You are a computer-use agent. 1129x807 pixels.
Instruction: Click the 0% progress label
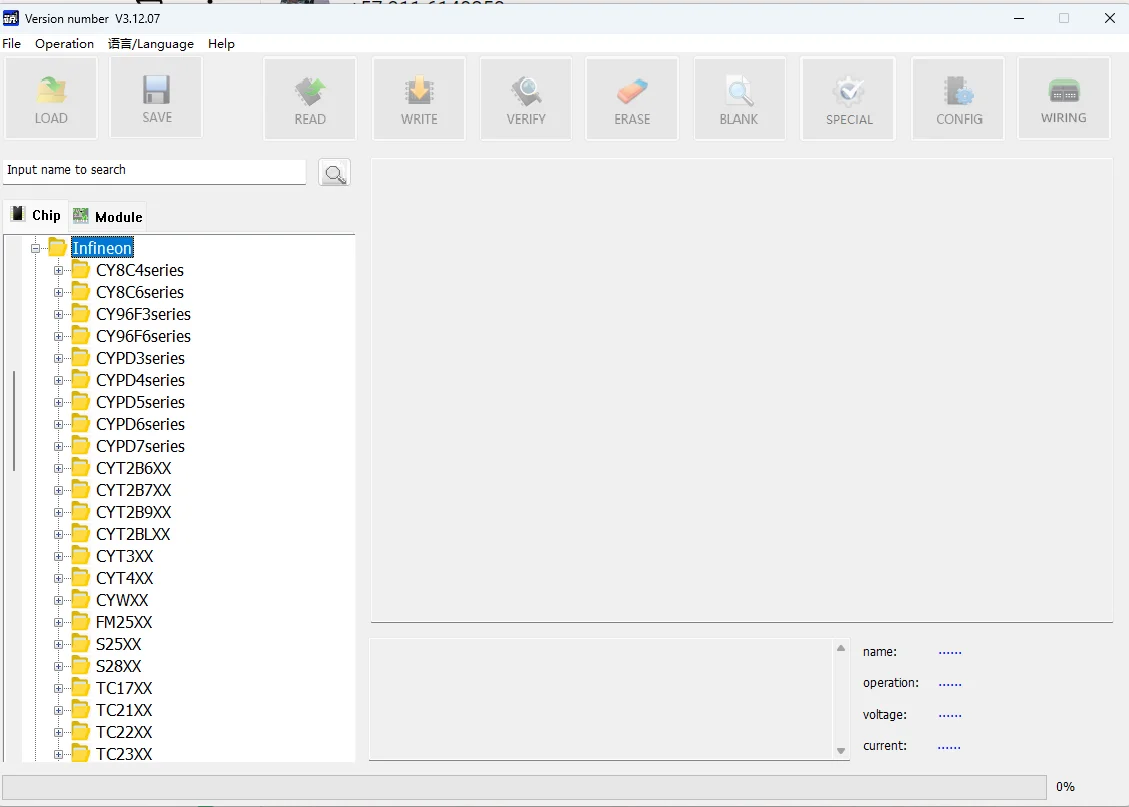tap(1065, 787)
